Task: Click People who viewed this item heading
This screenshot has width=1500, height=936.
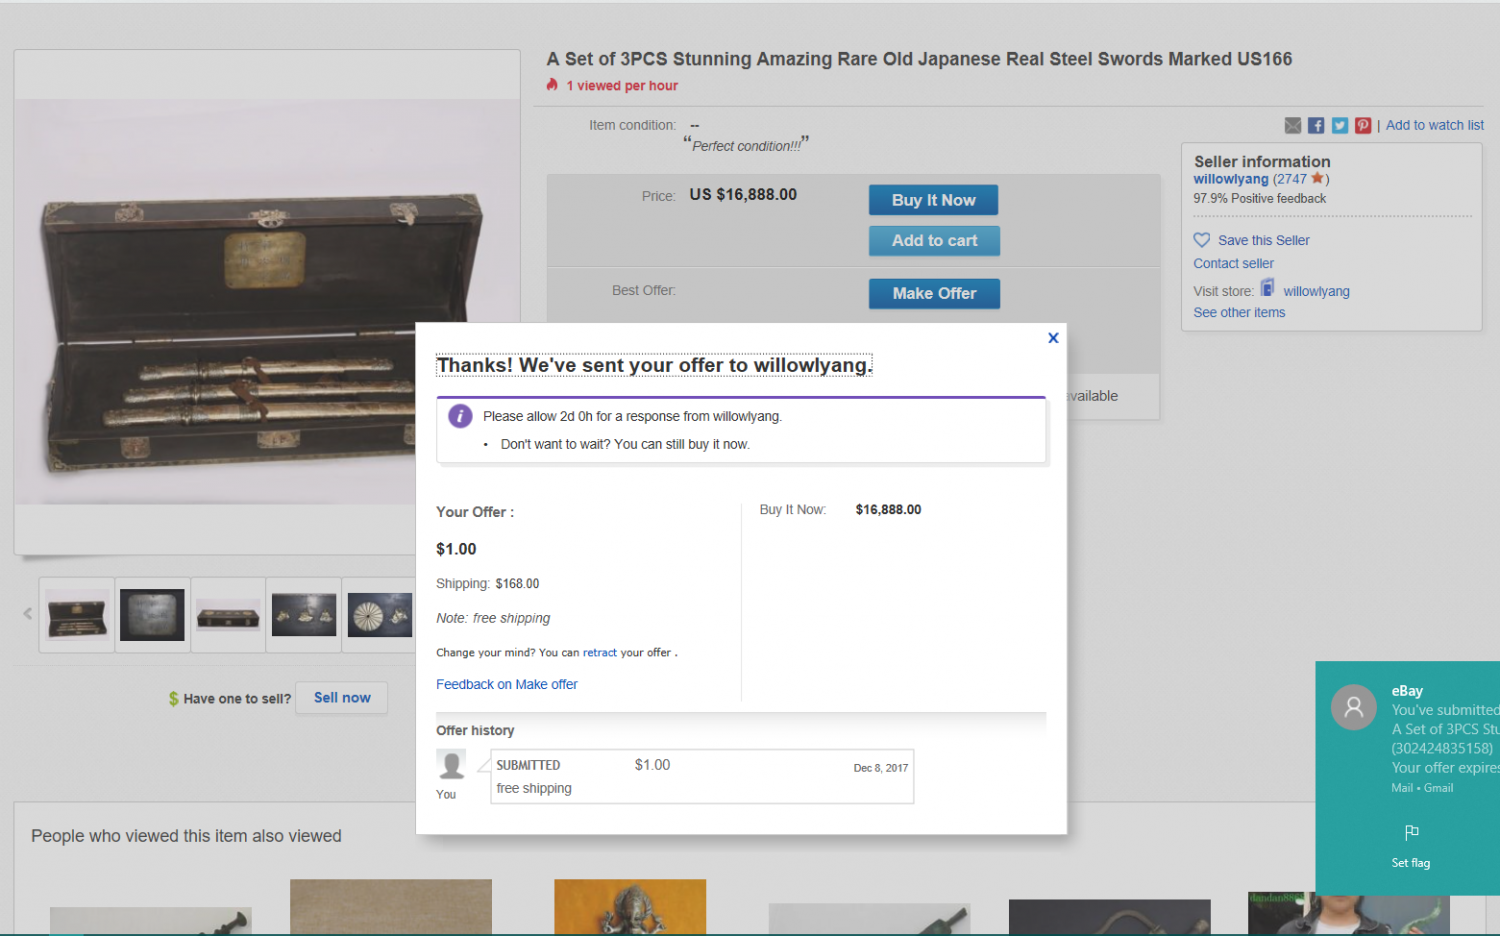Action: [186, 836]
